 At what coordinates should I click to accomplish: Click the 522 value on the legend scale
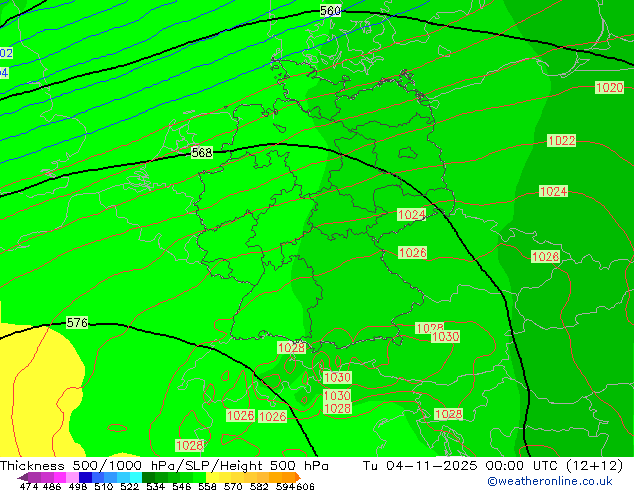pyautogui.click(x=129, y=486)
